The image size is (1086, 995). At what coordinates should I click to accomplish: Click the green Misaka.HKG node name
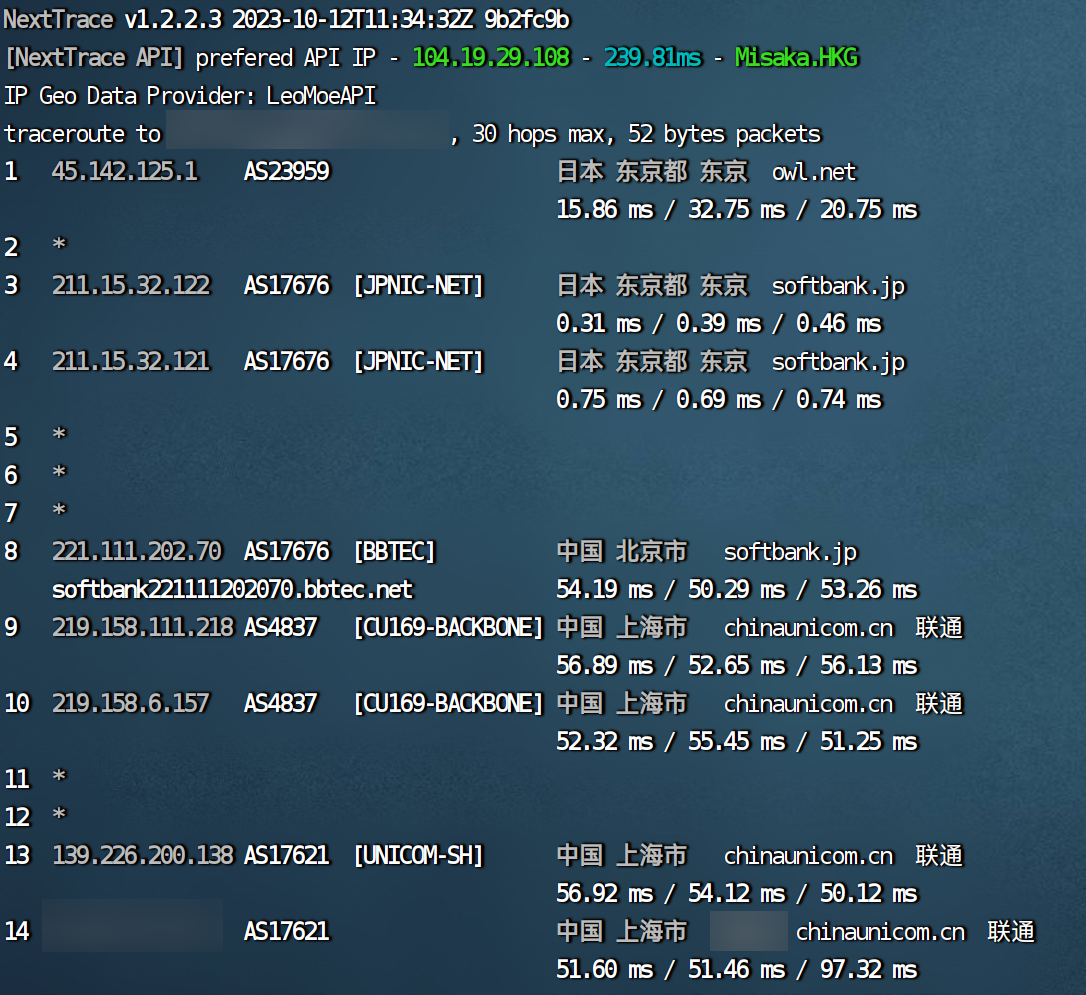796,58
